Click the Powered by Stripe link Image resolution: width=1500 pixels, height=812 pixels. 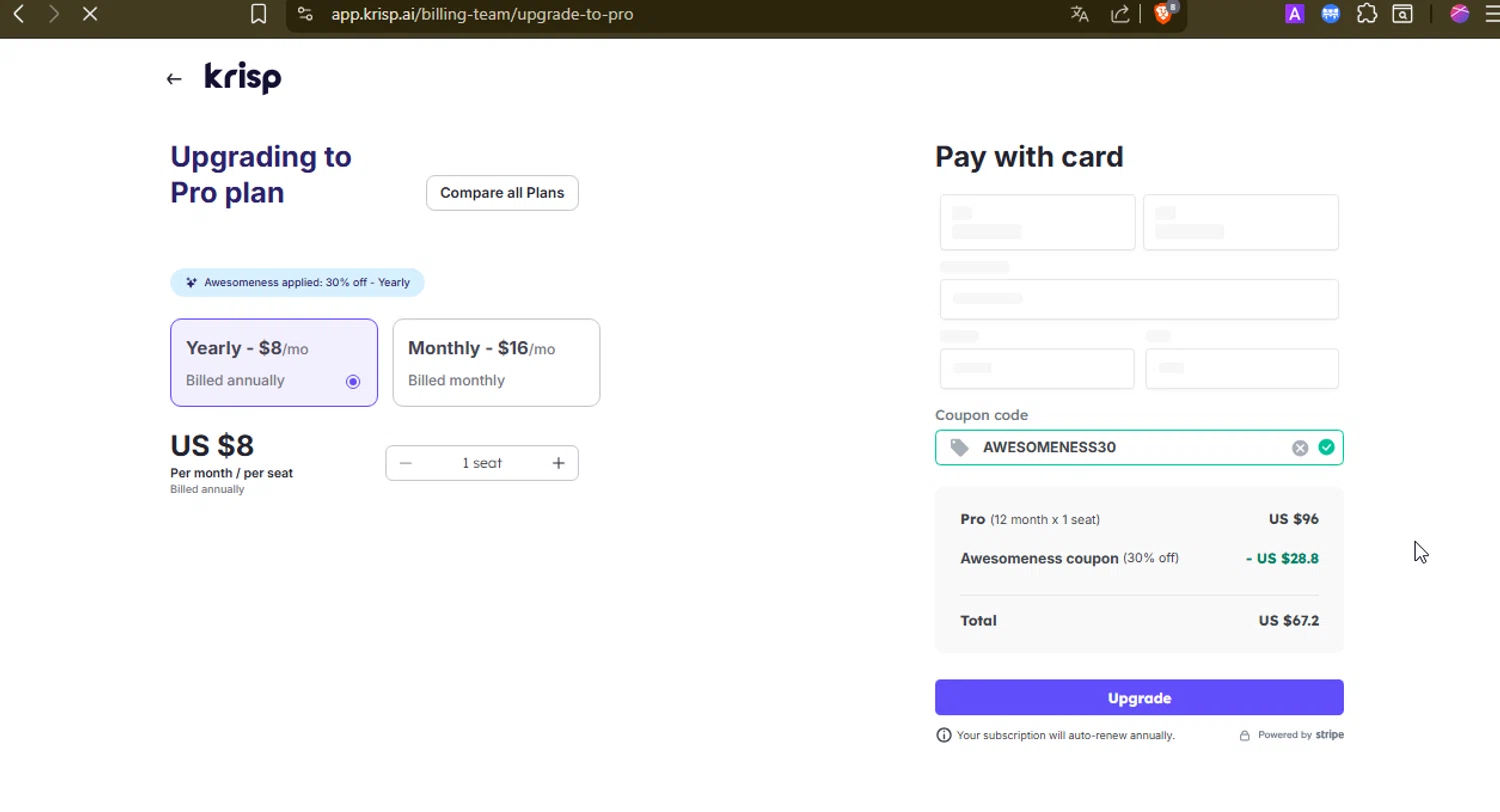1300,735
